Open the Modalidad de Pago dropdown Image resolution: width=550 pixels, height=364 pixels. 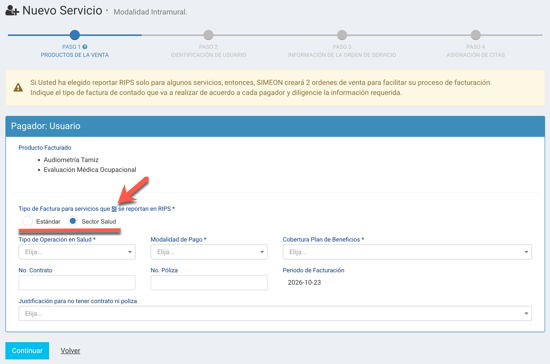(x=209, y=252)
